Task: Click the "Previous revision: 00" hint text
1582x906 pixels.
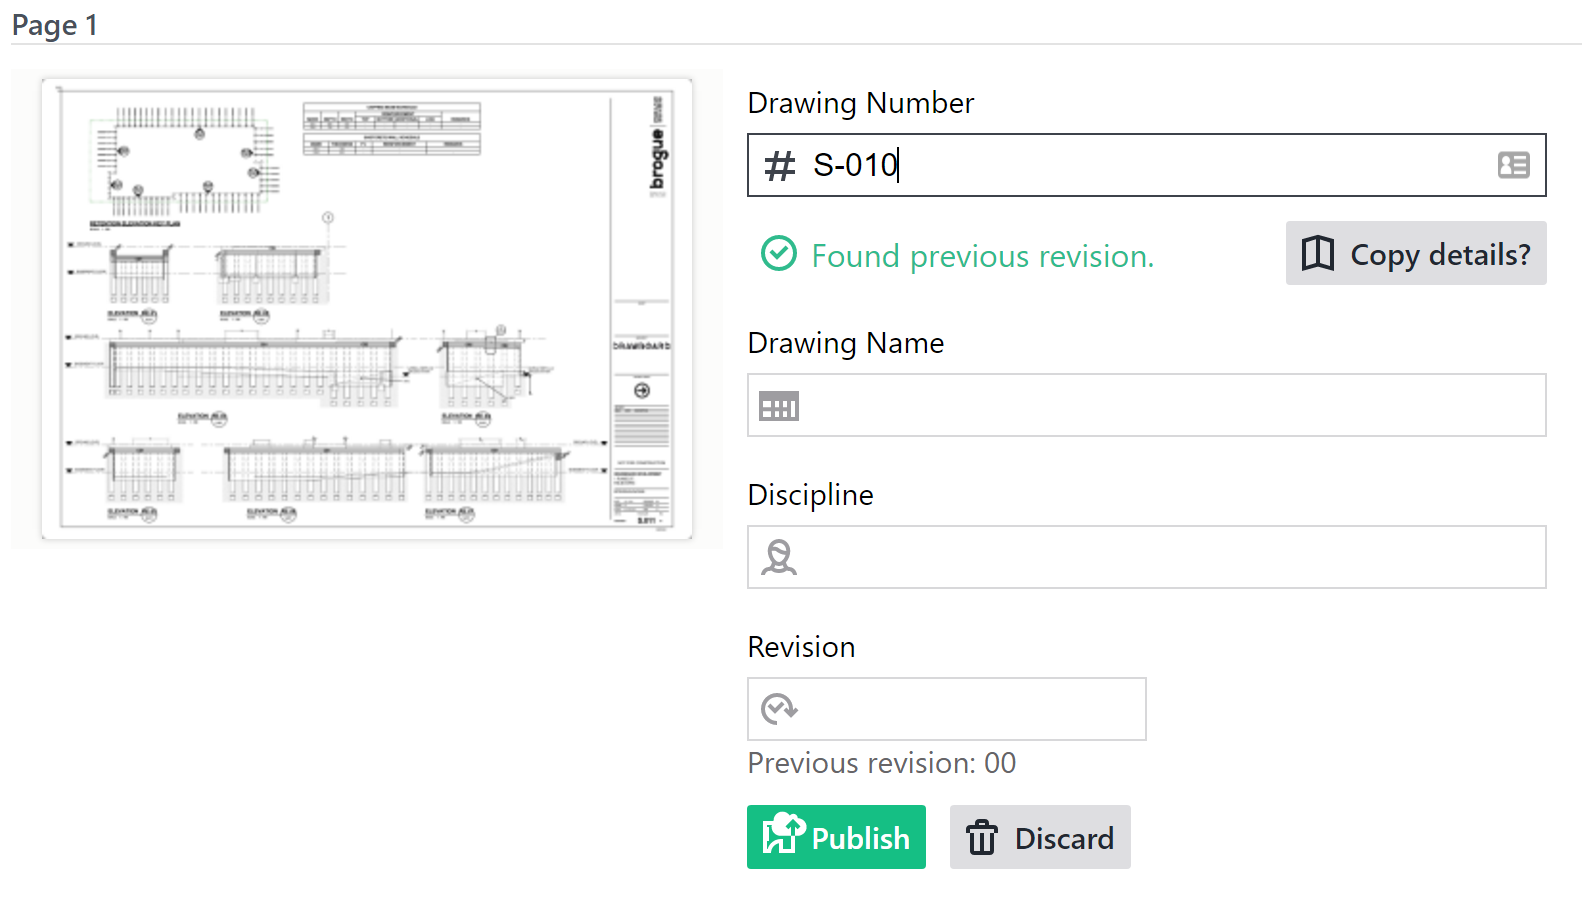Action: coord(881,764)
